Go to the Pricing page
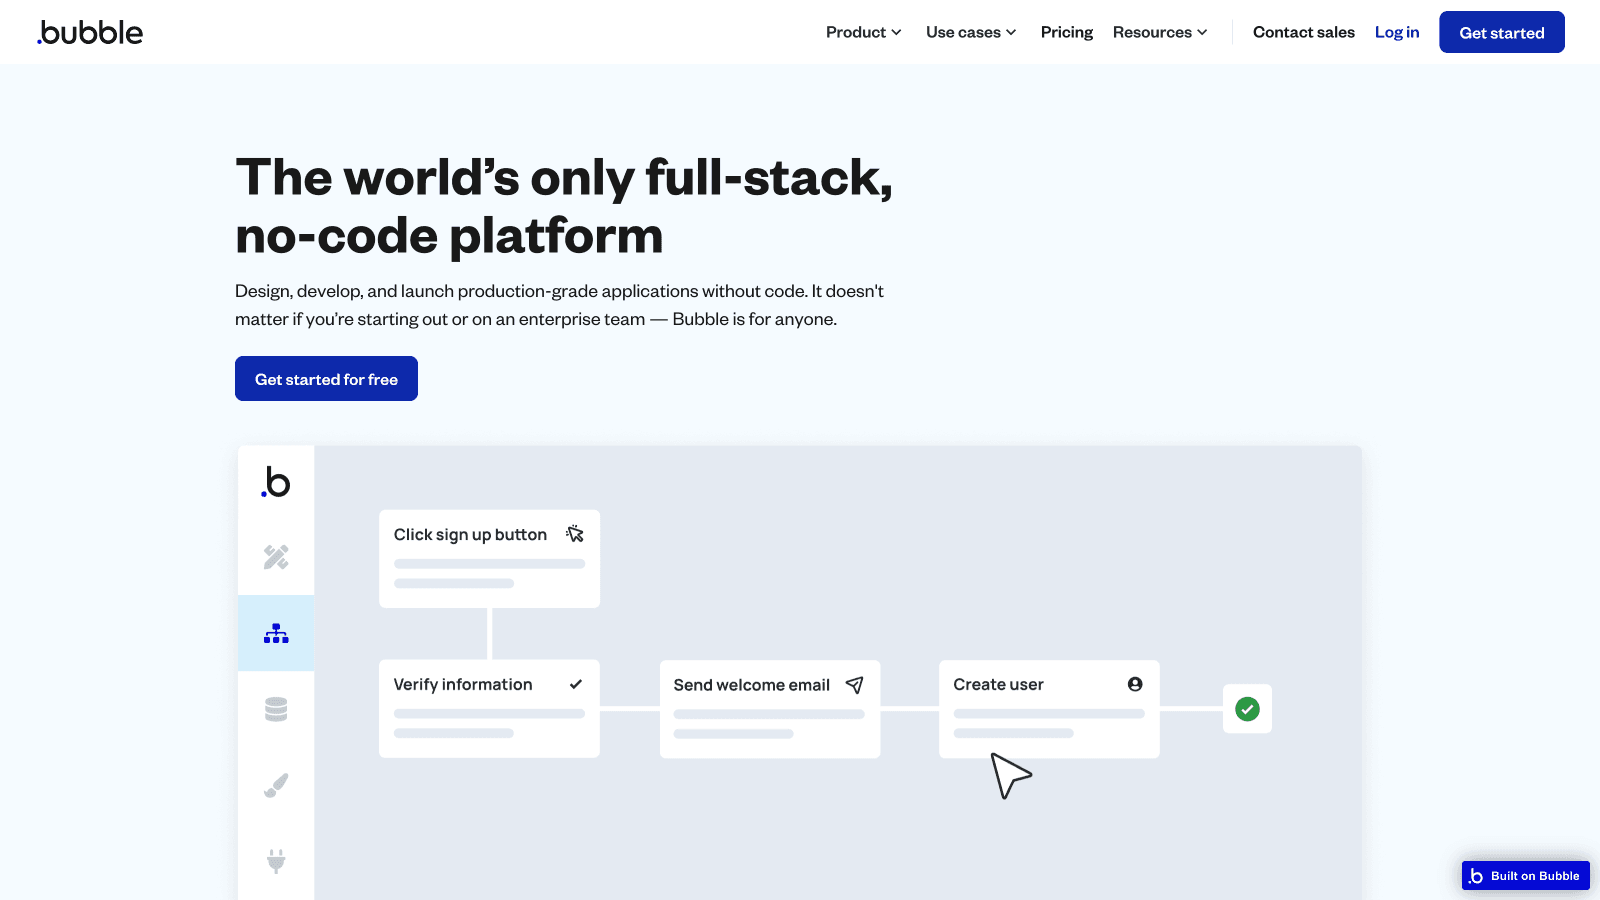1600x900 pixels. point(1066,32)
